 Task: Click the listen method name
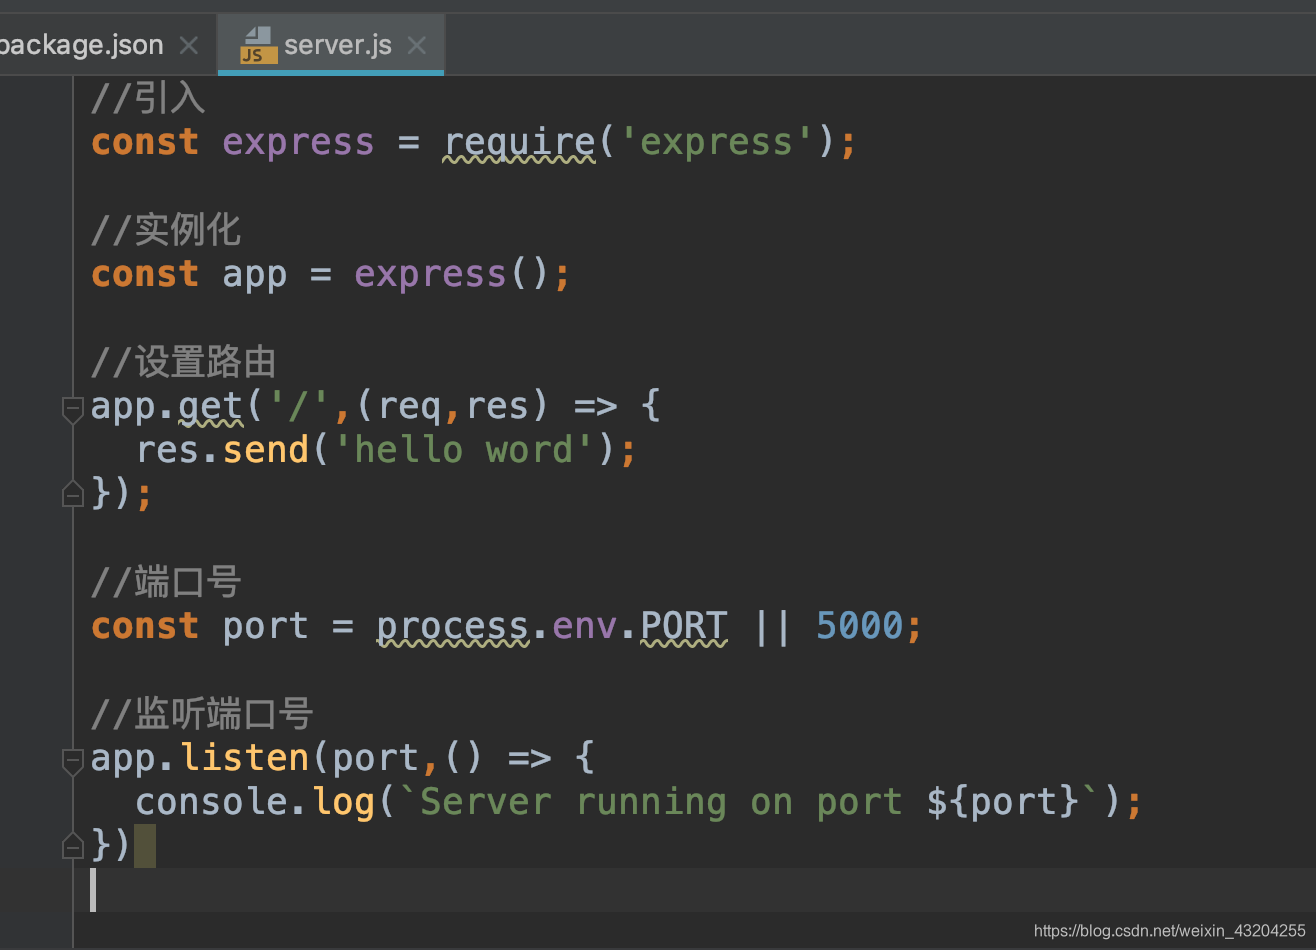coord(244,758)
